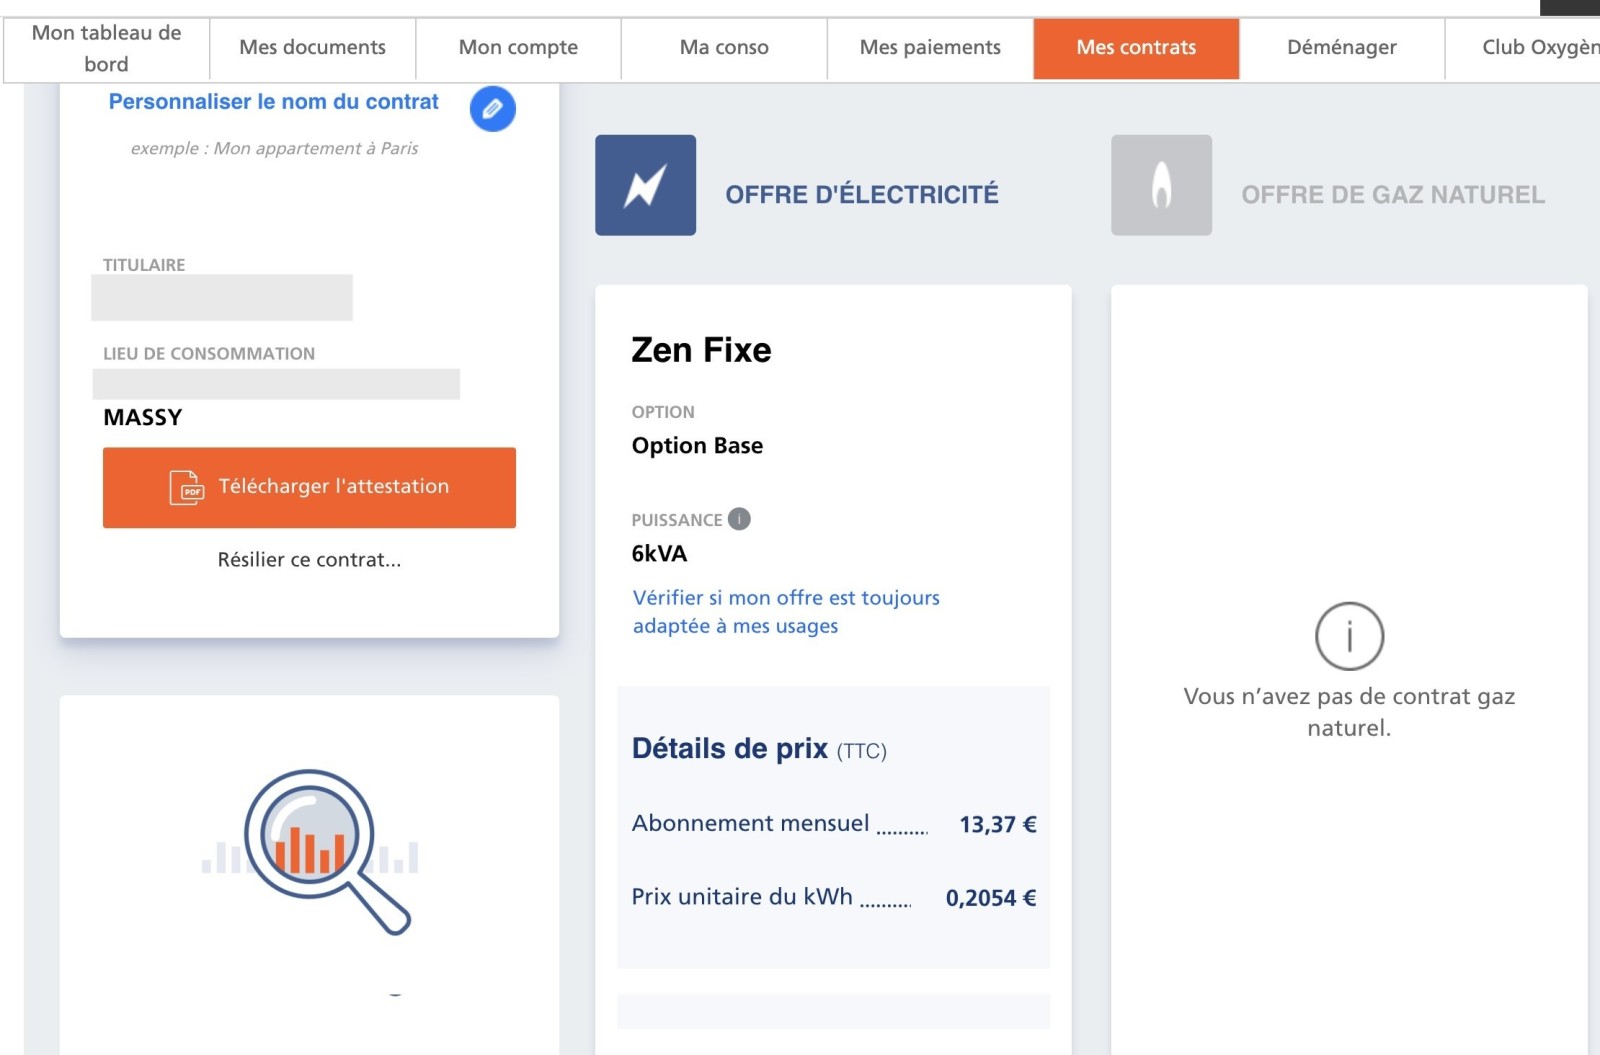Click the PDF icon in the attestation button

coord(186,487)
